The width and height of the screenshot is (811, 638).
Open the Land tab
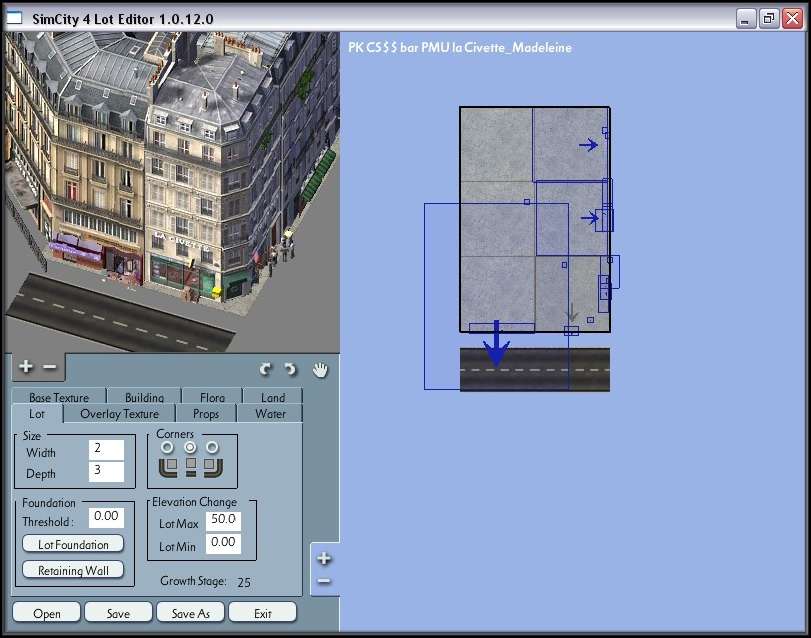(x=273, y=397)
